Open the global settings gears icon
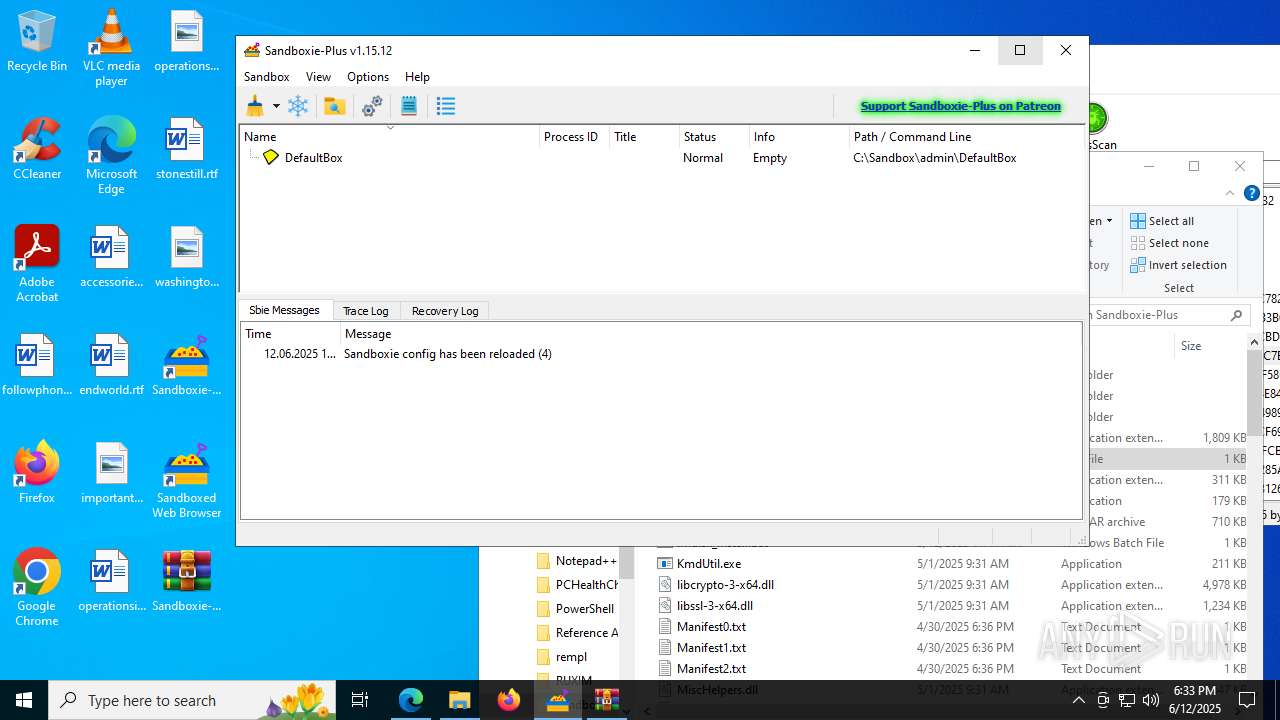The width and height of the screenshot is (1280, 720). [x=372, y=106]
